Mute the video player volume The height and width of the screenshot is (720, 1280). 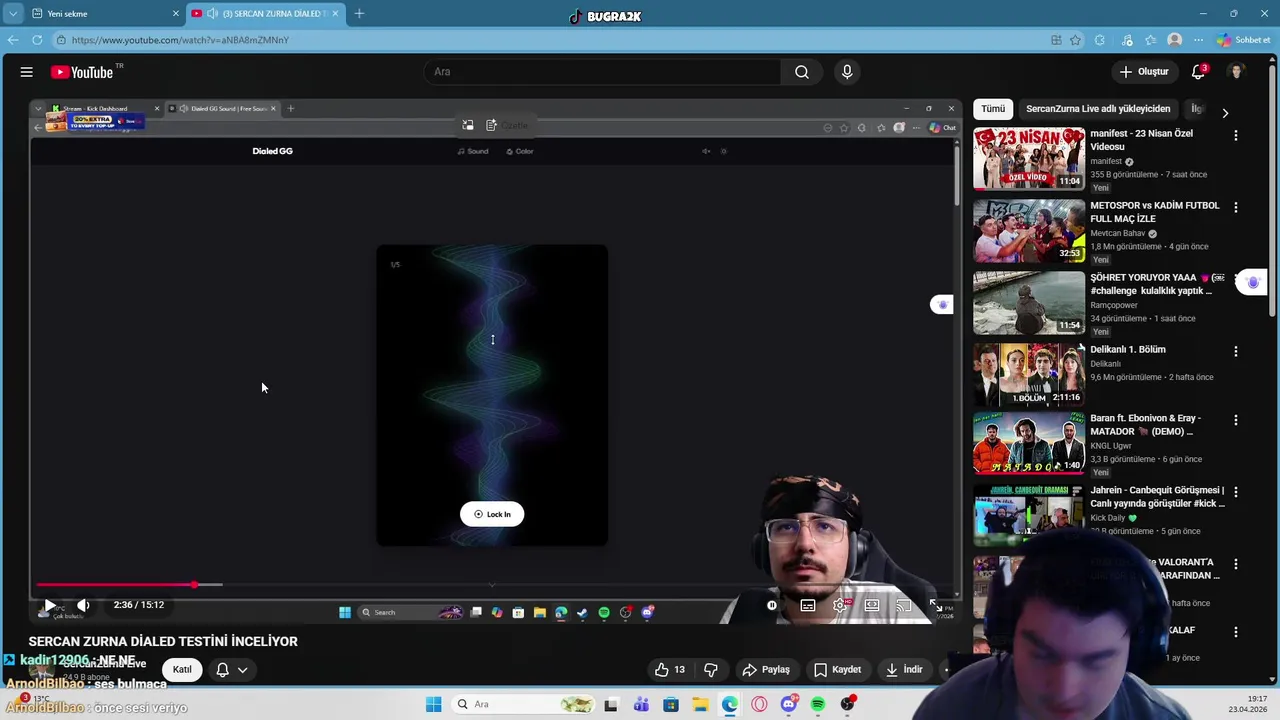tap(83, 605)
